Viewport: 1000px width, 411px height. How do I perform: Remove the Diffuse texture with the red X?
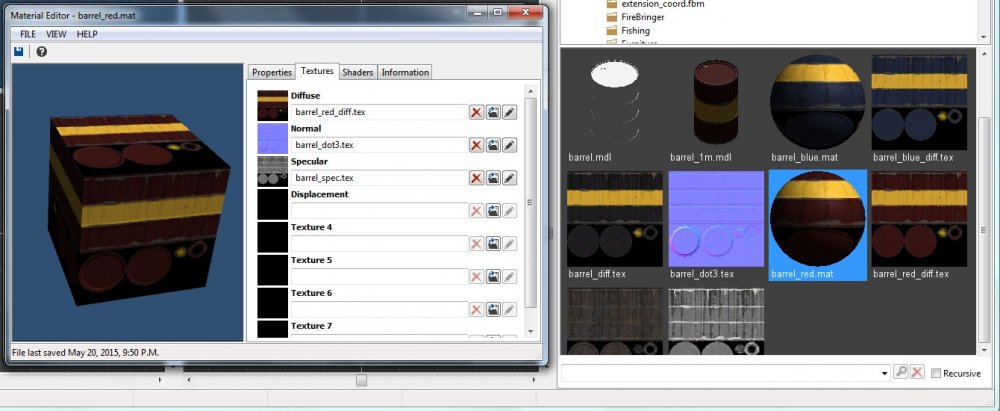tap(476, 112)
